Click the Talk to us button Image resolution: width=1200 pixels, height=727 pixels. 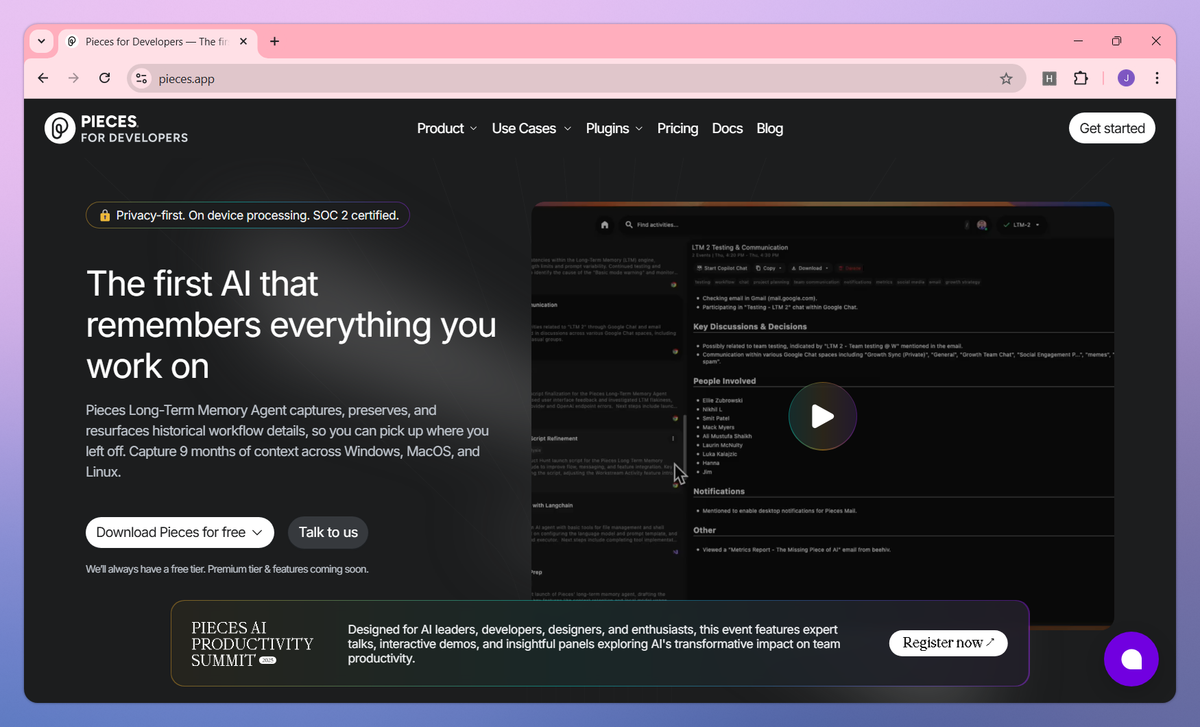tap(328, 532)
